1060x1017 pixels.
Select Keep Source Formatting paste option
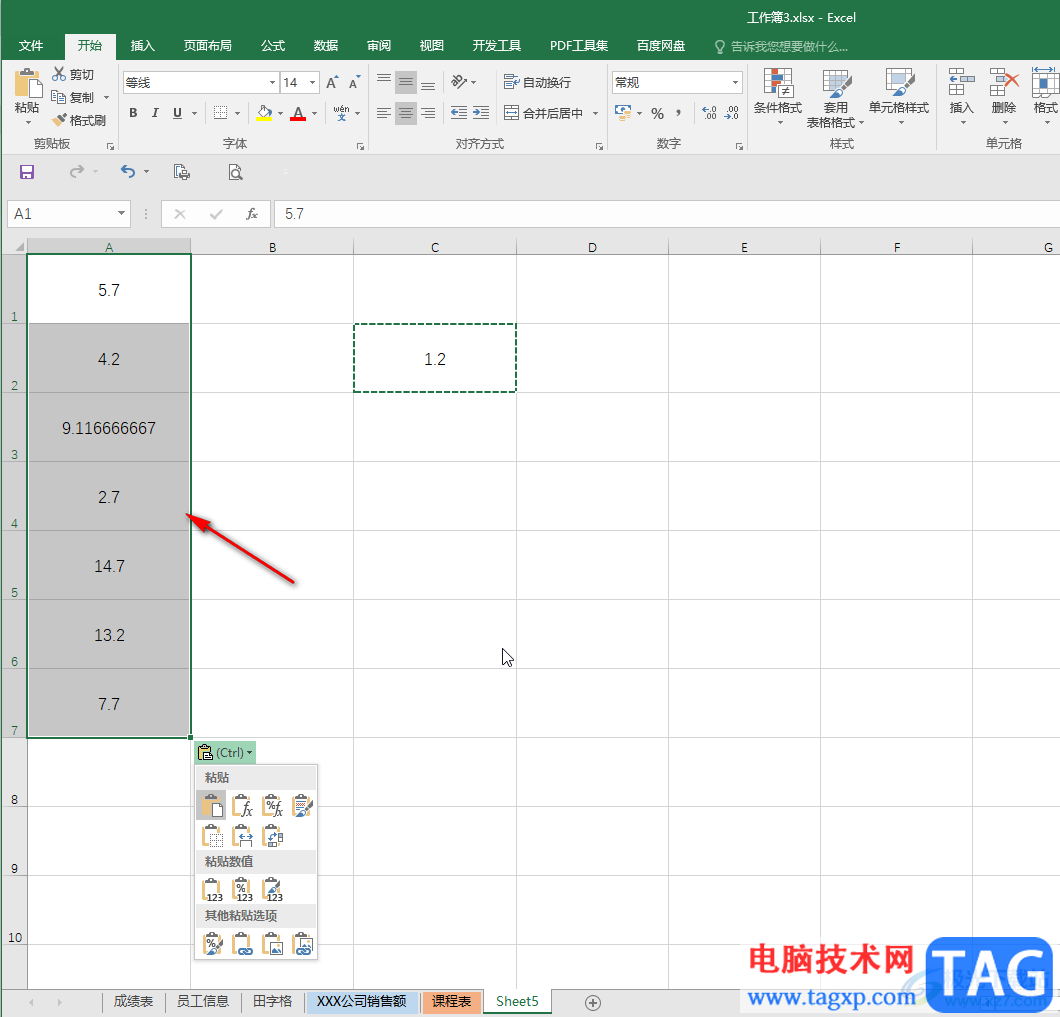tap(302, 805)
